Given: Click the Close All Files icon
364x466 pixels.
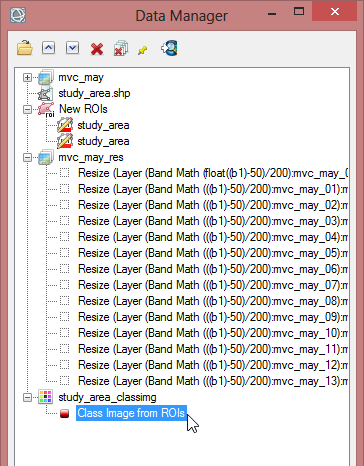Looking at the screenshot, I should point(121,48).
